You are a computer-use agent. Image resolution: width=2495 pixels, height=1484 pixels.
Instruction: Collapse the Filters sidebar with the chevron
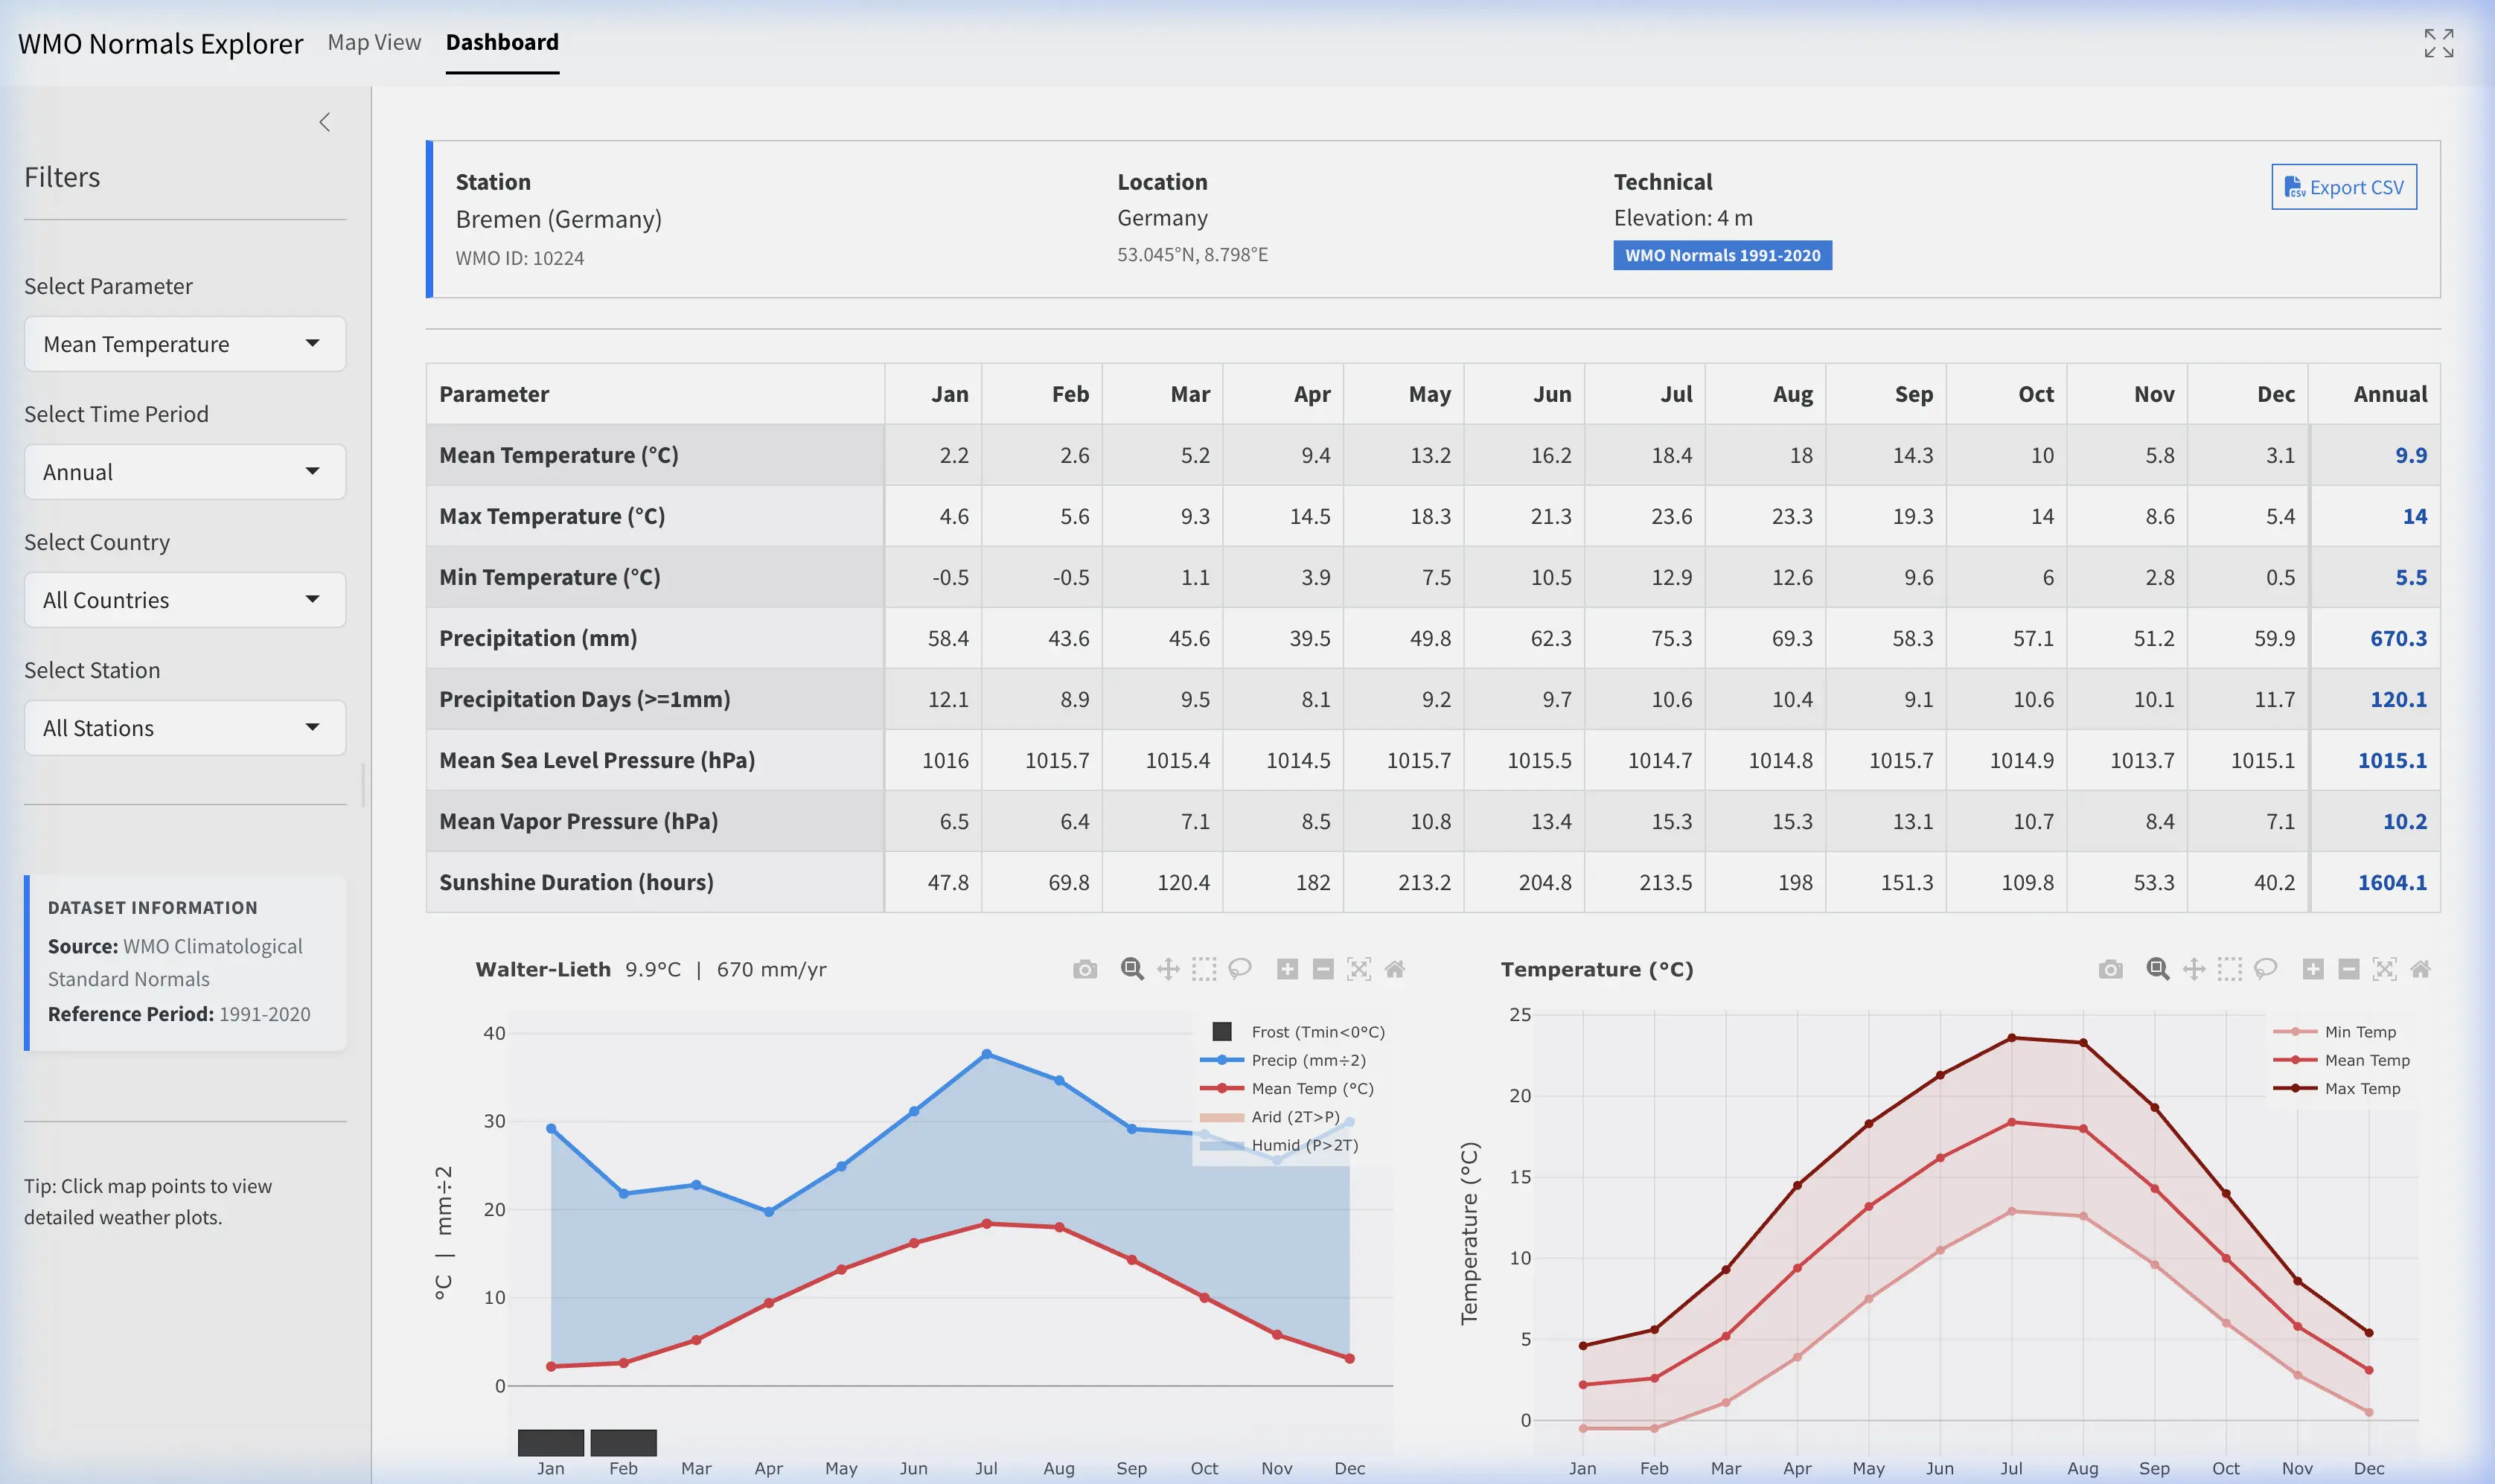[x=325, y=121]
